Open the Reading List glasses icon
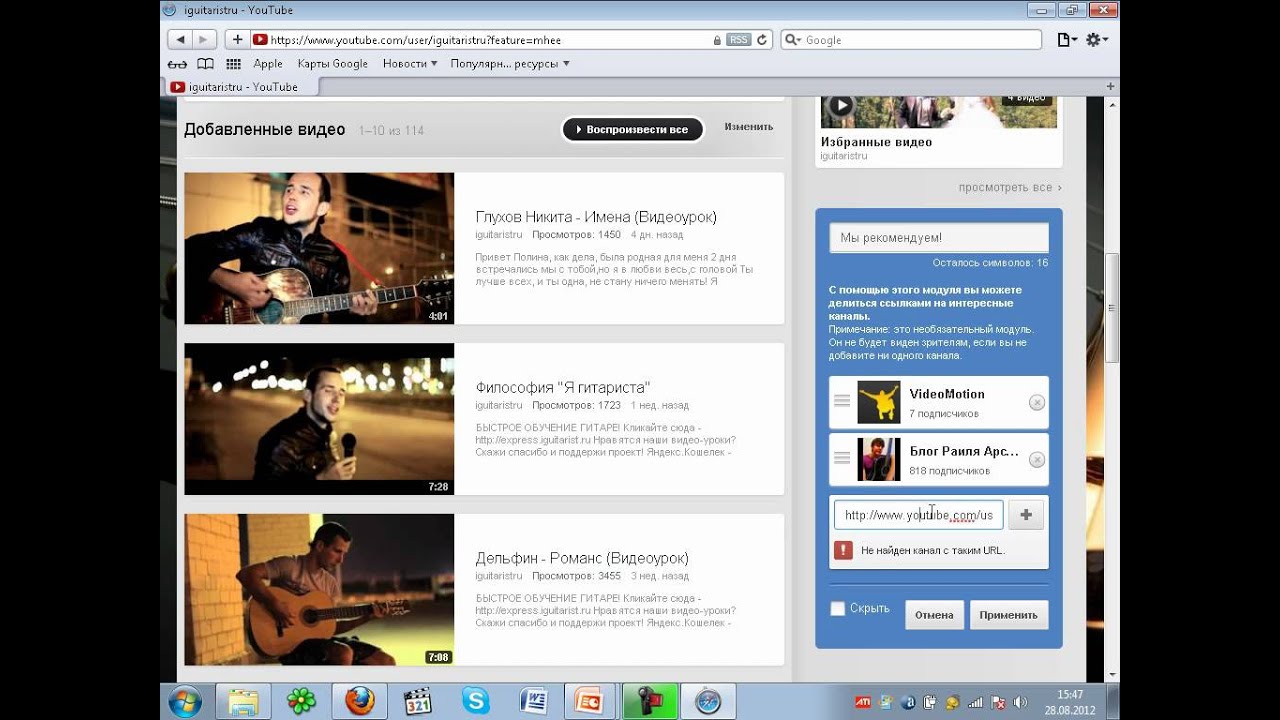This screenshot has height=720, width=1280. click(179, 64)
